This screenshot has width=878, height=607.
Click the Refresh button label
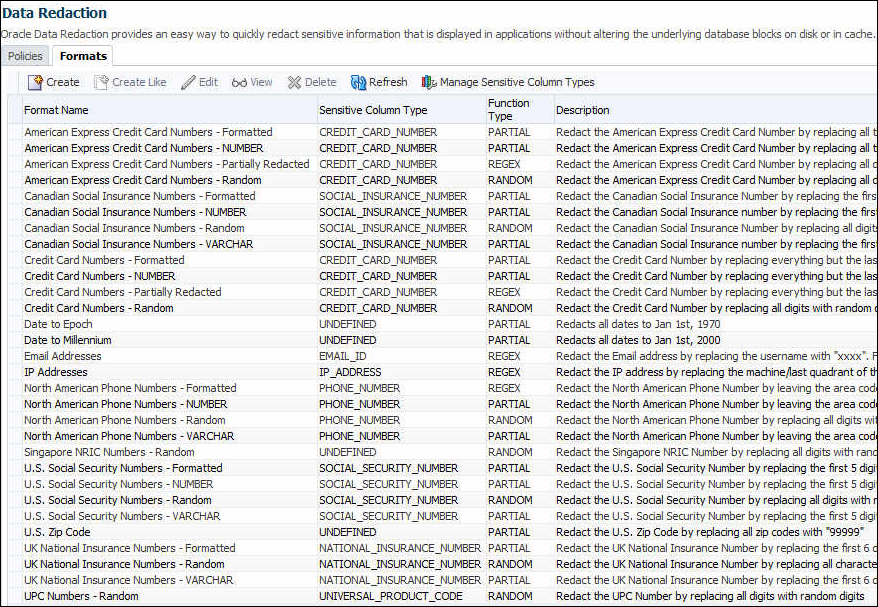coord(388,82)
